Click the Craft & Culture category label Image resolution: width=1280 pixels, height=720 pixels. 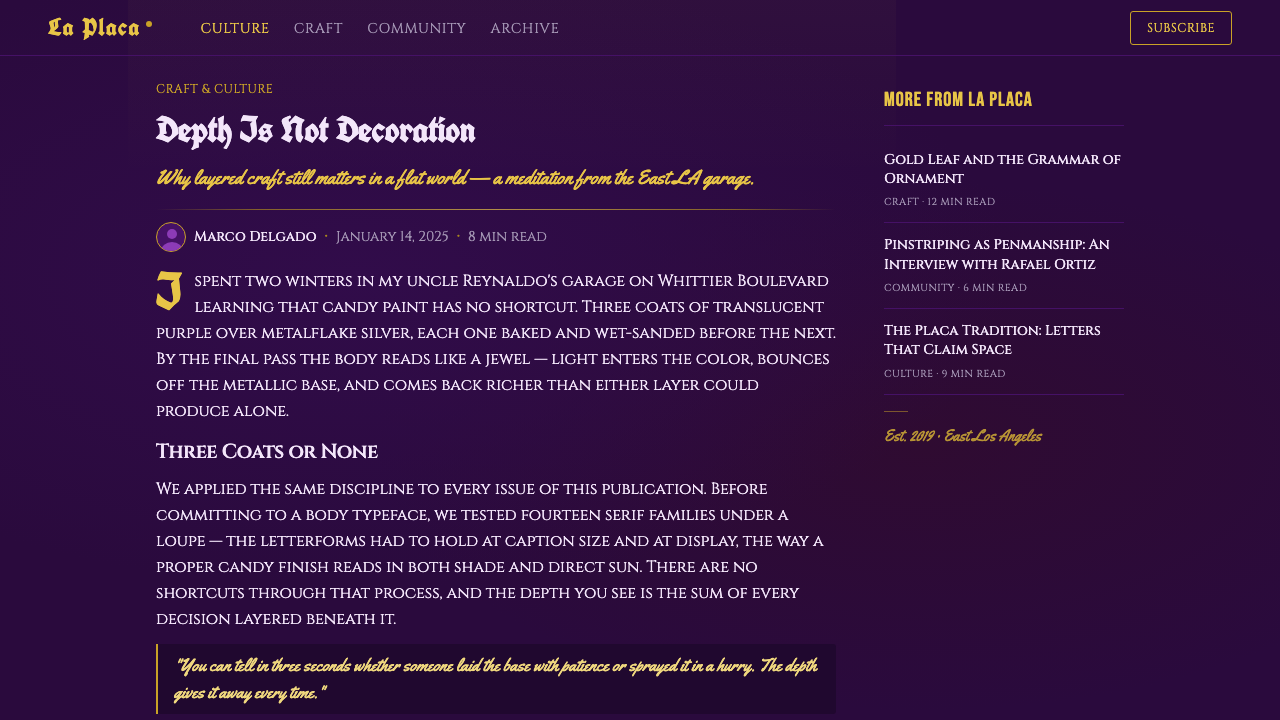[x=214, y=89]
